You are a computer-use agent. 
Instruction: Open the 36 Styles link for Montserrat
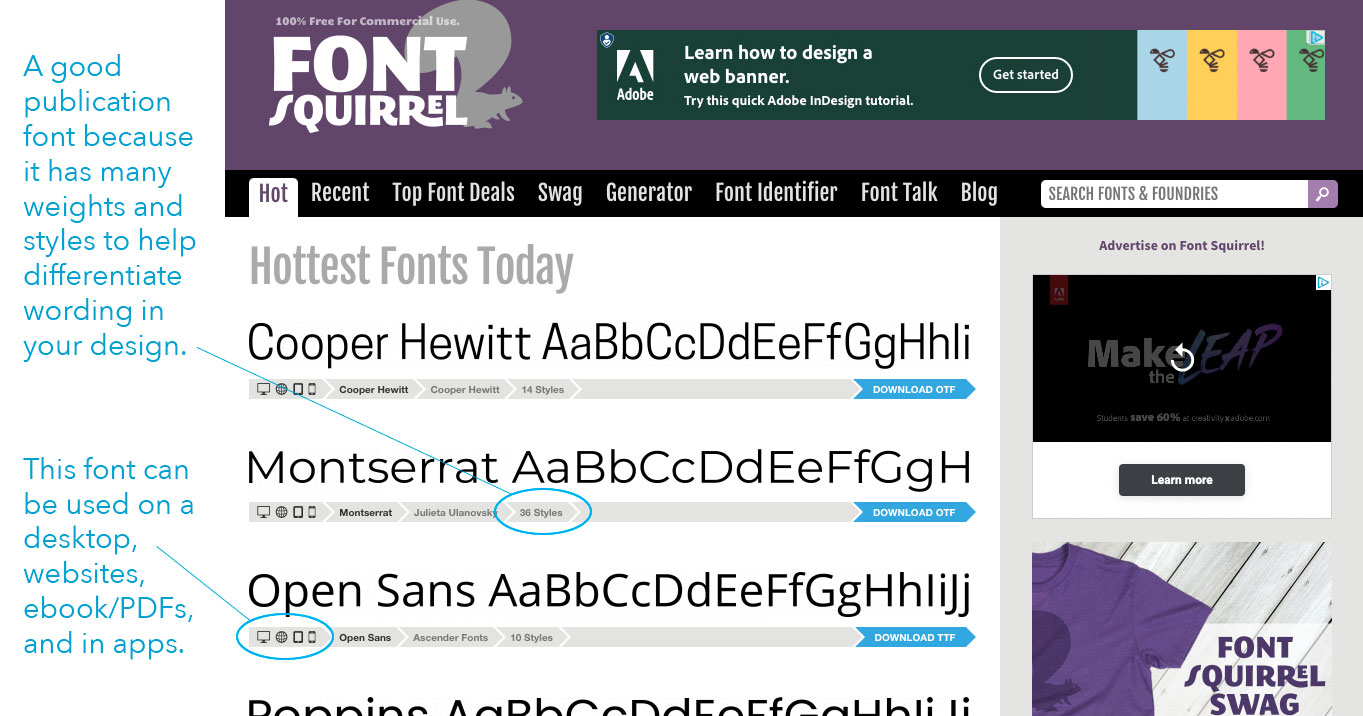(x=540, y=512)
